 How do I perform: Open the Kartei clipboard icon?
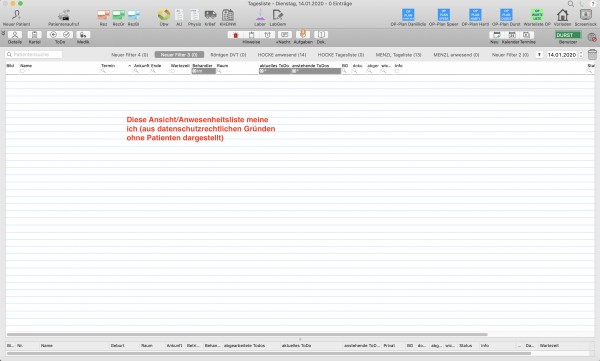coord(34,35)
